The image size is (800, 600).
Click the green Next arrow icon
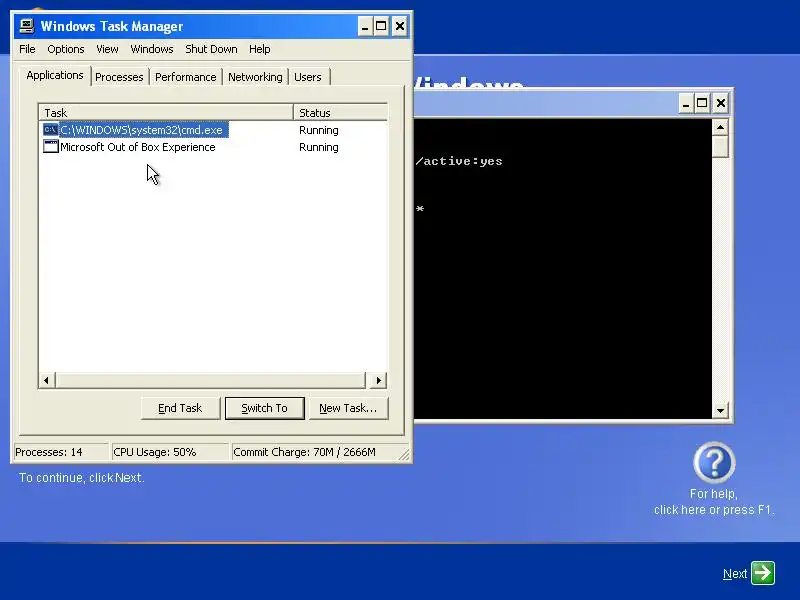click(x=763, y=573)
